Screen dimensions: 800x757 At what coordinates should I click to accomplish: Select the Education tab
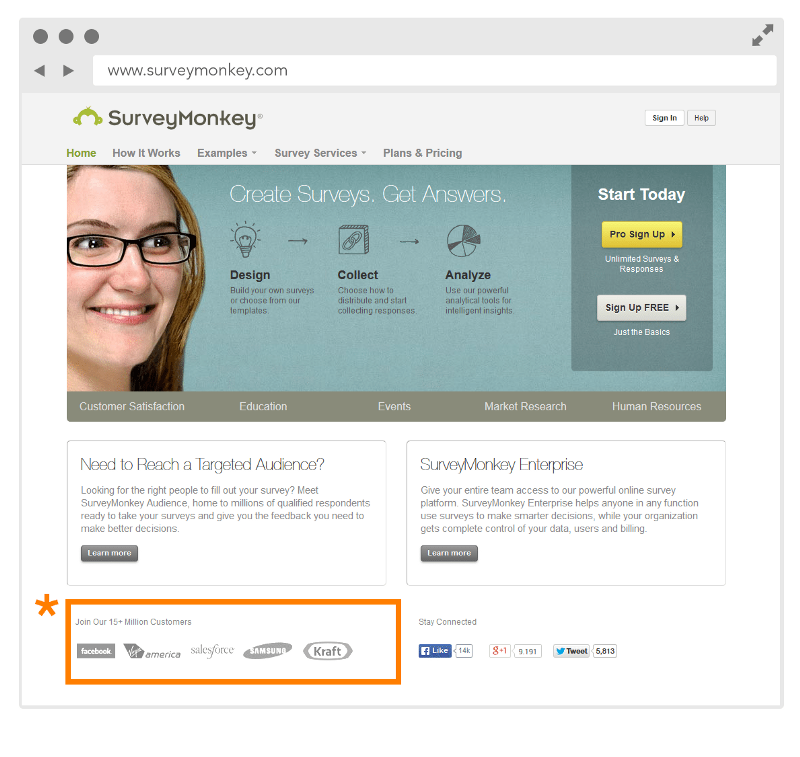coord(263,407)
